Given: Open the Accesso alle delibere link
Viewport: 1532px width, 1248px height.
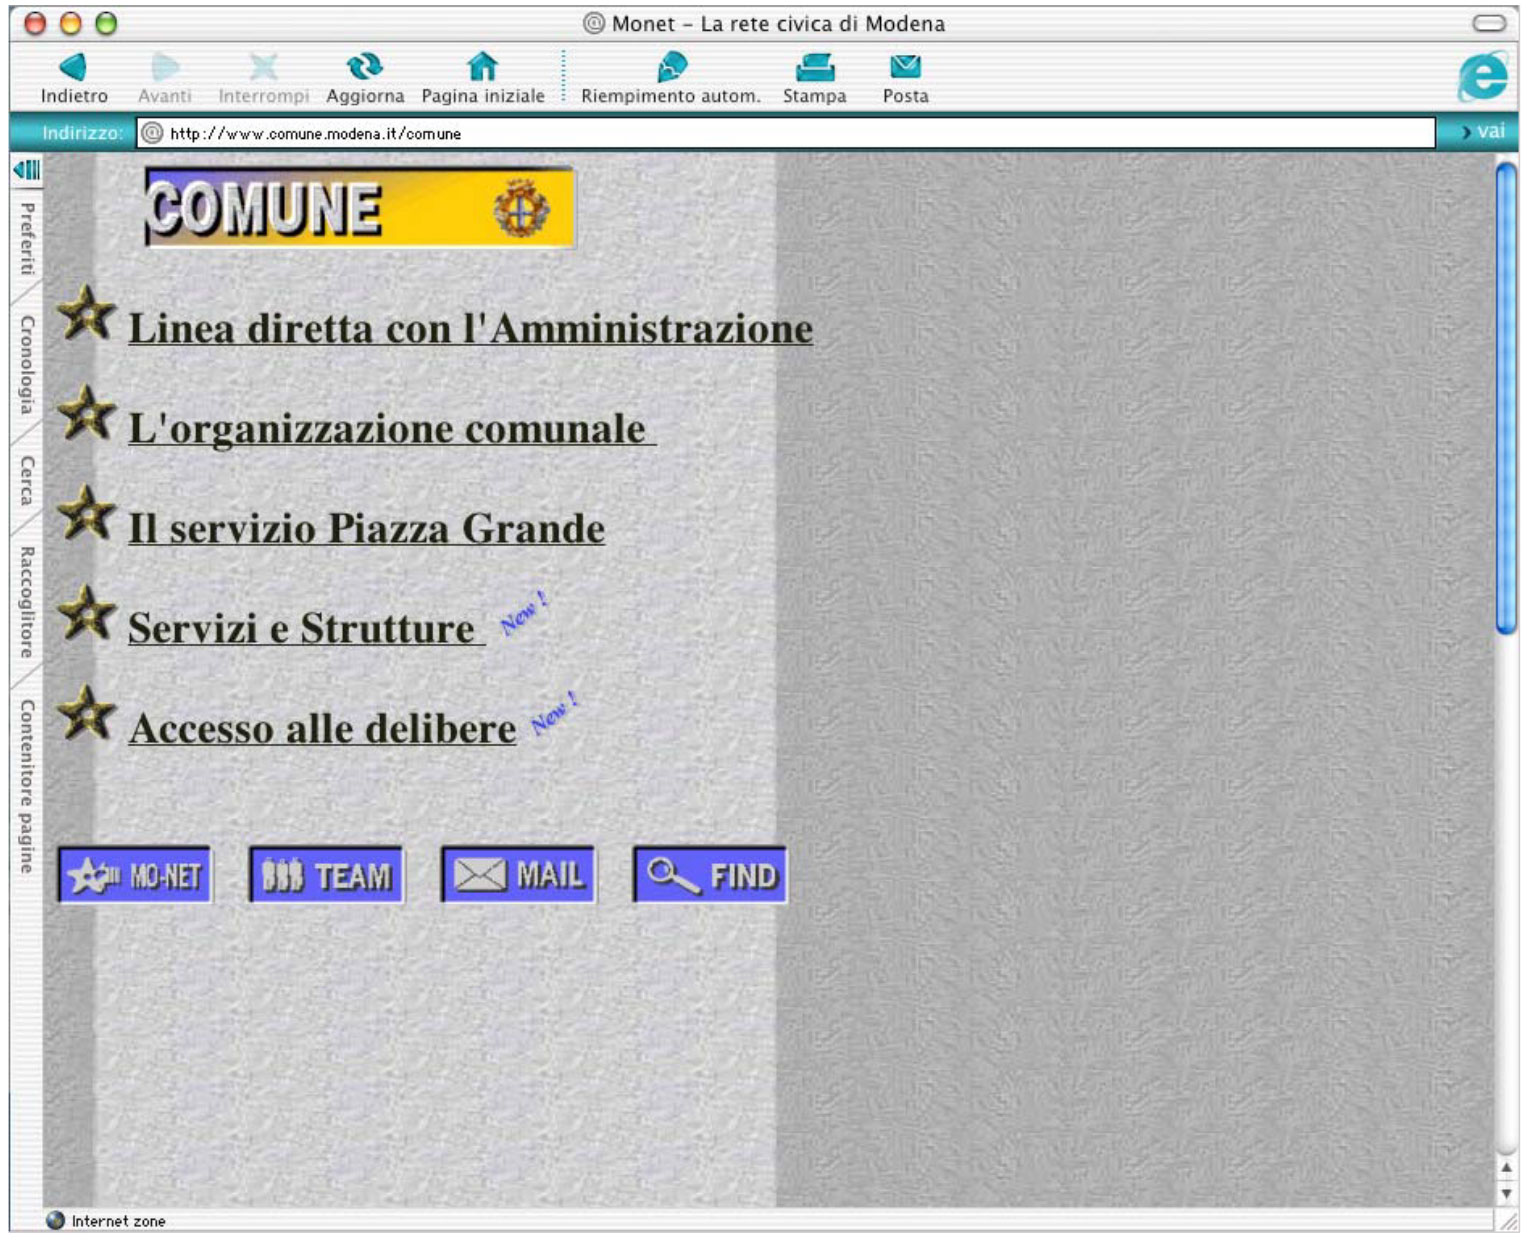Looking at the screenshot, I should click(320, 729).
